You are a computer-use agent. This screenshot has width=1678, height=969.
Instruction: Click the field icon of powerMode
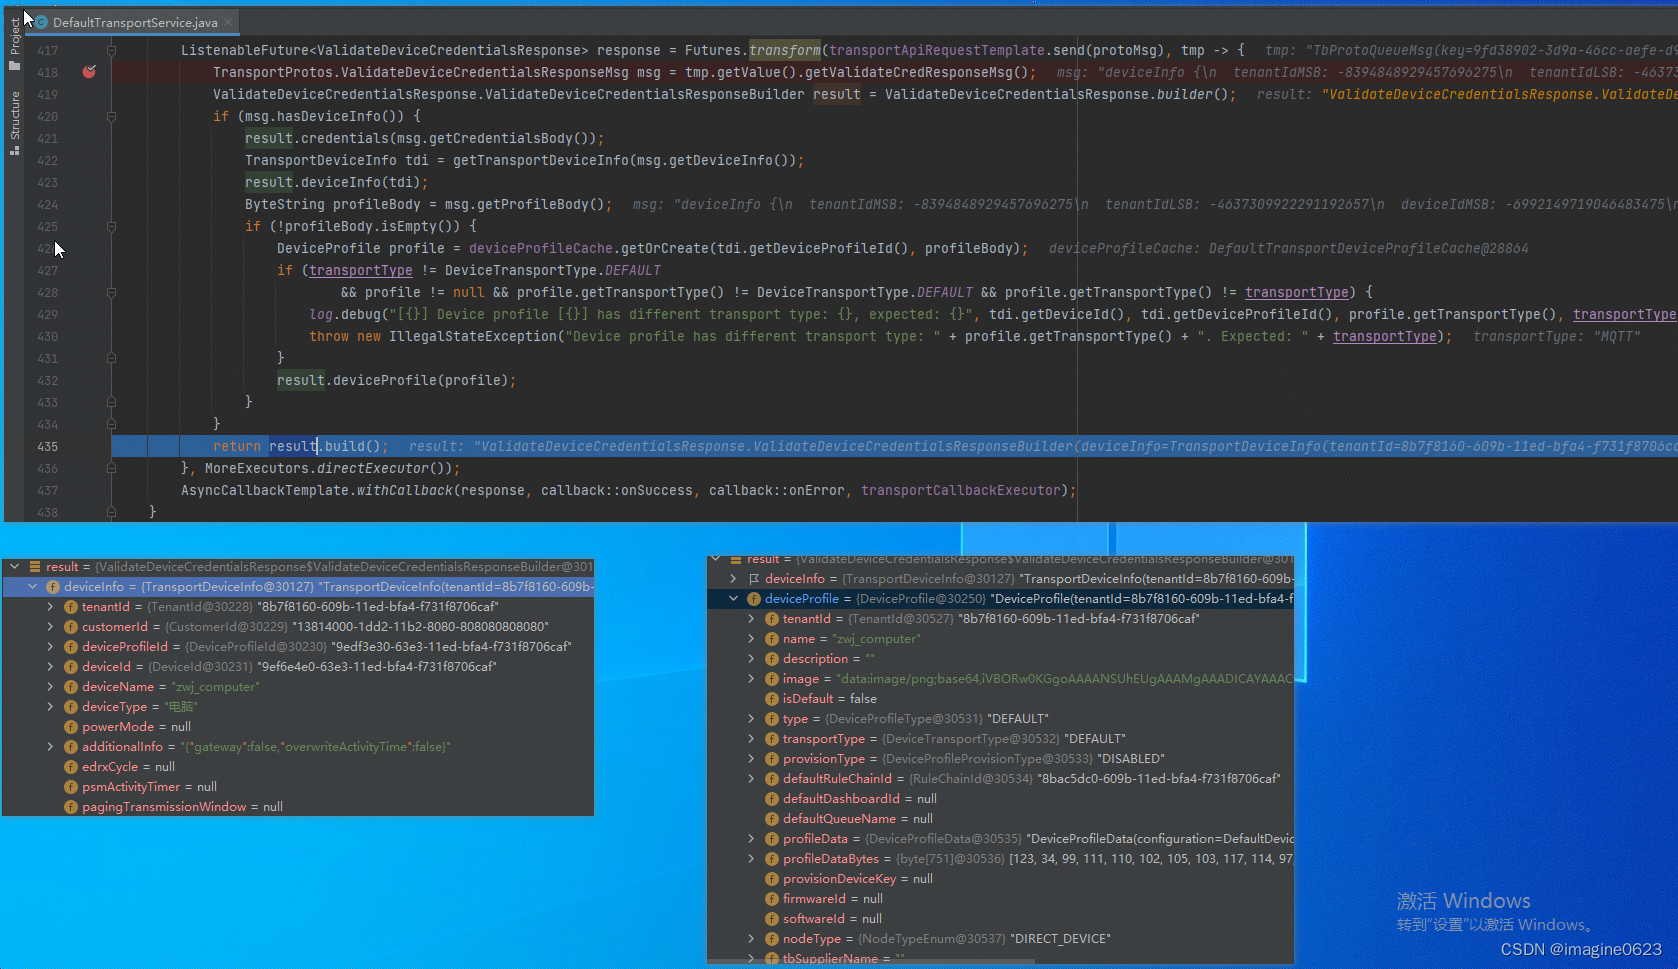click(x=71, y=727)
